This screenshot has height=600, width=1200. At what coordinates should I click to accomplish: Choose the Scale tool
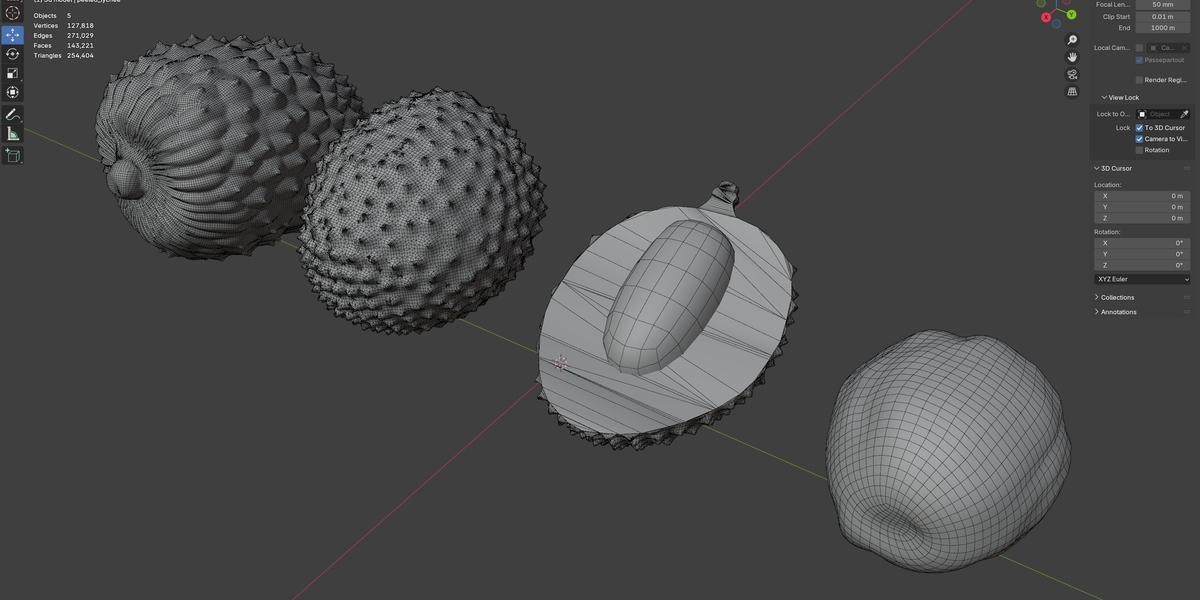(13, 73)
